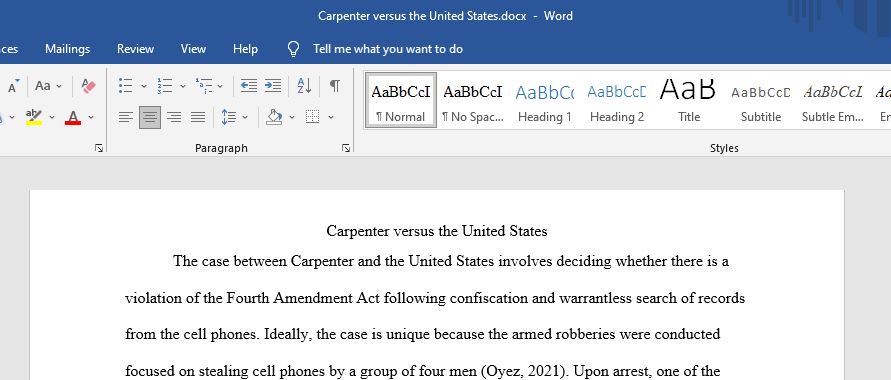This screenshot has width=891, height=380.
Task: Toggle Align Left paragraph alignment
Action: (126, 117)
